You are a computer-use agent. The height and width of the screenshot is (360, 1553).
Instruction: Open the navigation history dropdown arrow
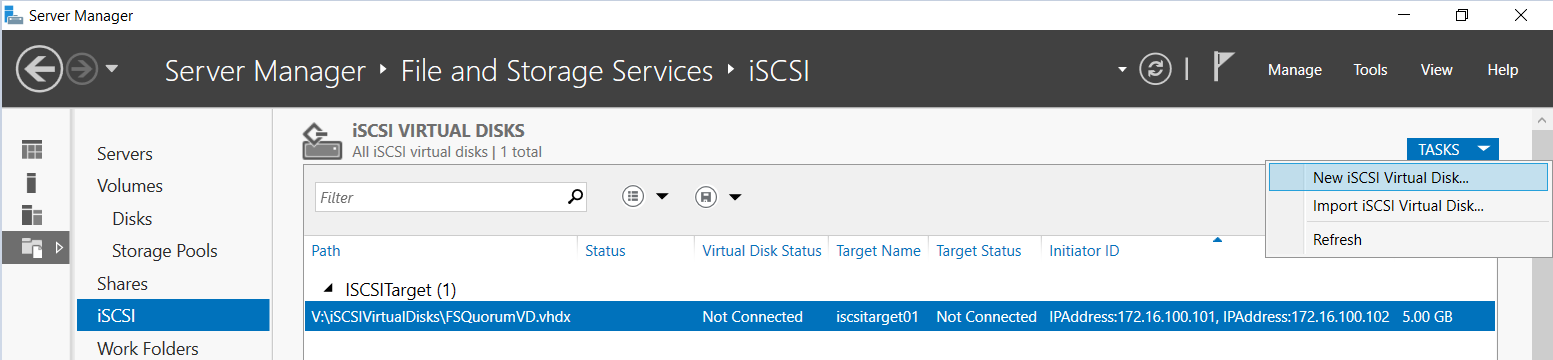pyautogui.click(x=112, y=69)
